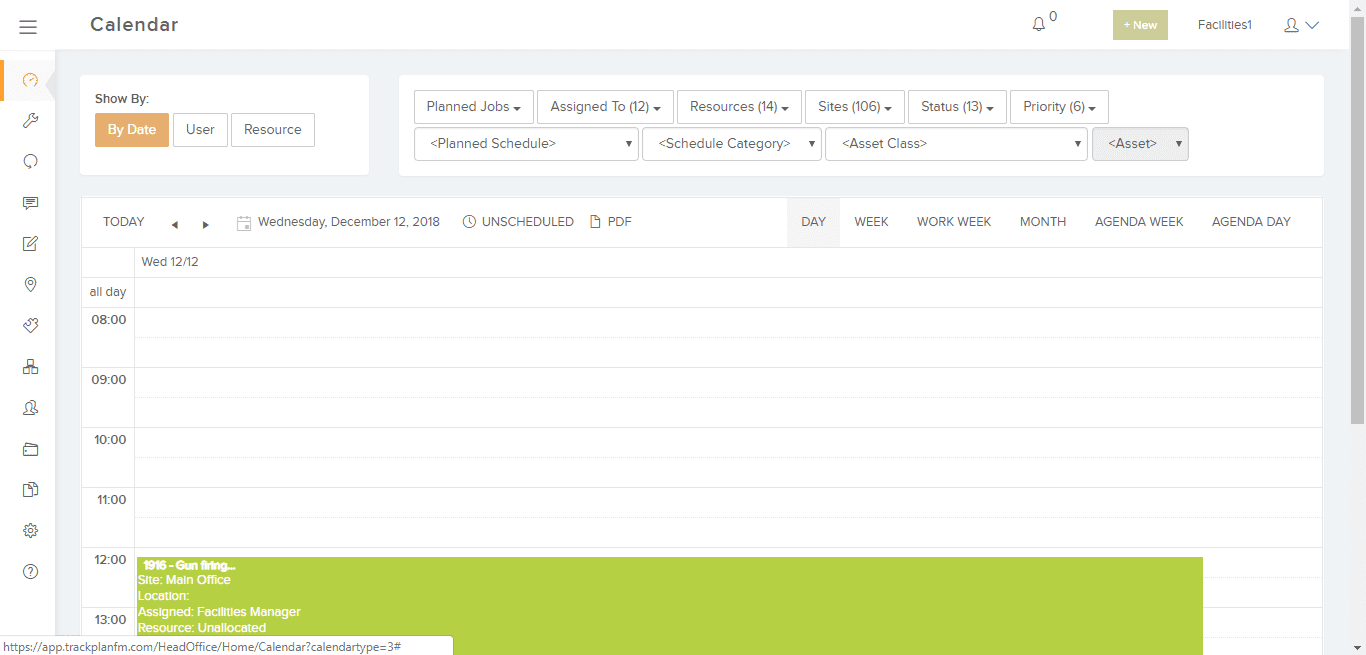Image resolution: width=1366 pixels, height=655 pixels.
Task: Open notifications bell
Action: coord(1039,25)
